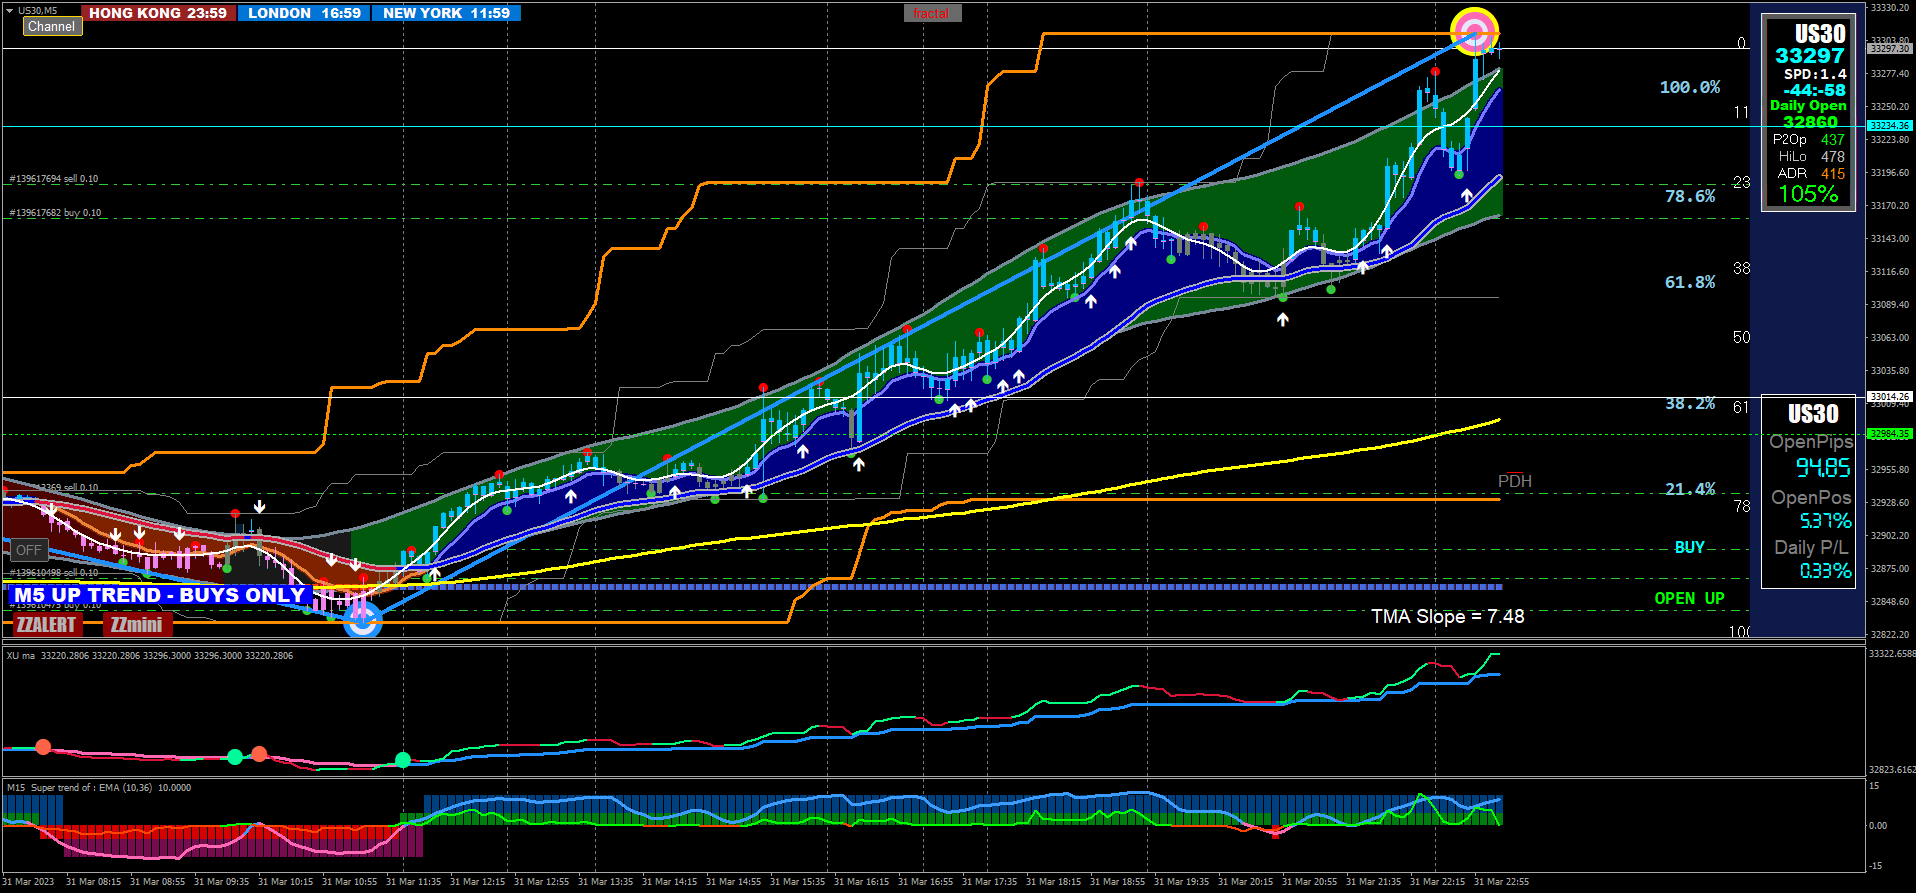Click the 33014.26 price tag

pyautogui.click(x=1889, y=397)
